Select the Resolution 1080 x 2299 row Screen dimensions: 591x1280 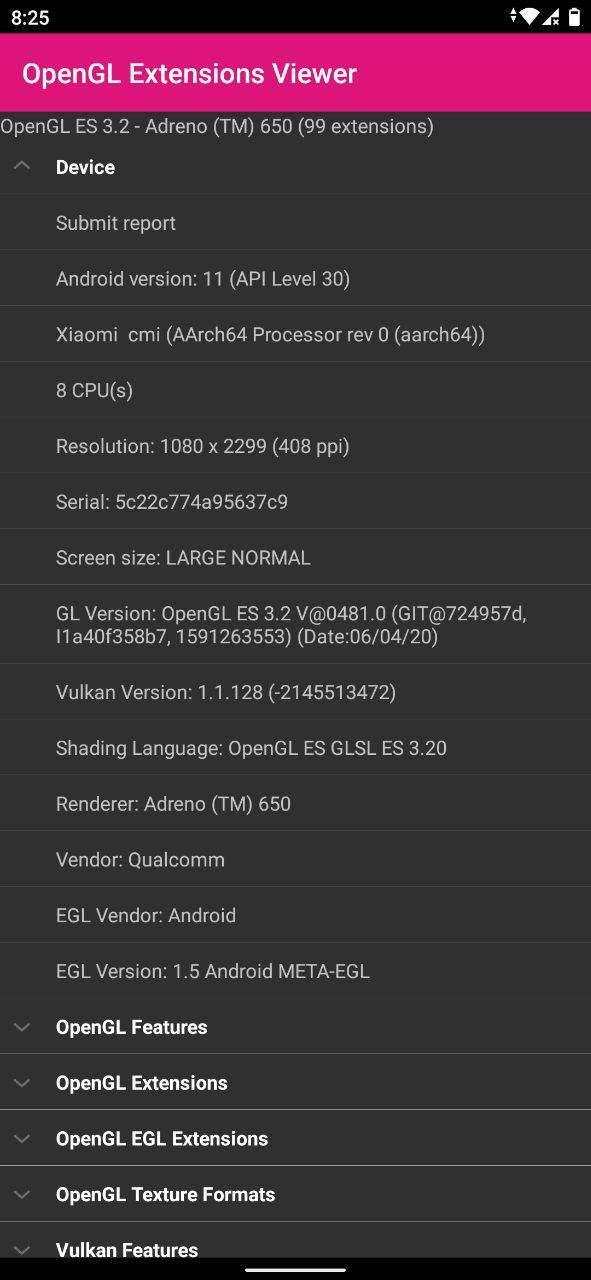295,447
